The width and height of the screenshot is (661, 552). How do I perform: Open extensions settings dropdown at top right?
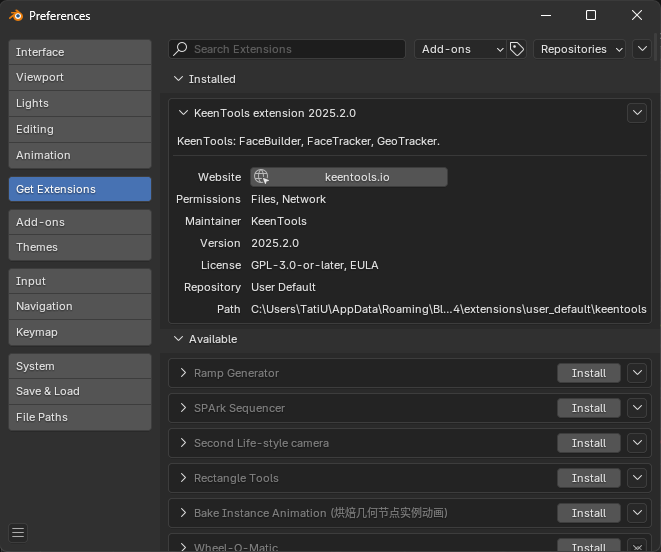642,49
